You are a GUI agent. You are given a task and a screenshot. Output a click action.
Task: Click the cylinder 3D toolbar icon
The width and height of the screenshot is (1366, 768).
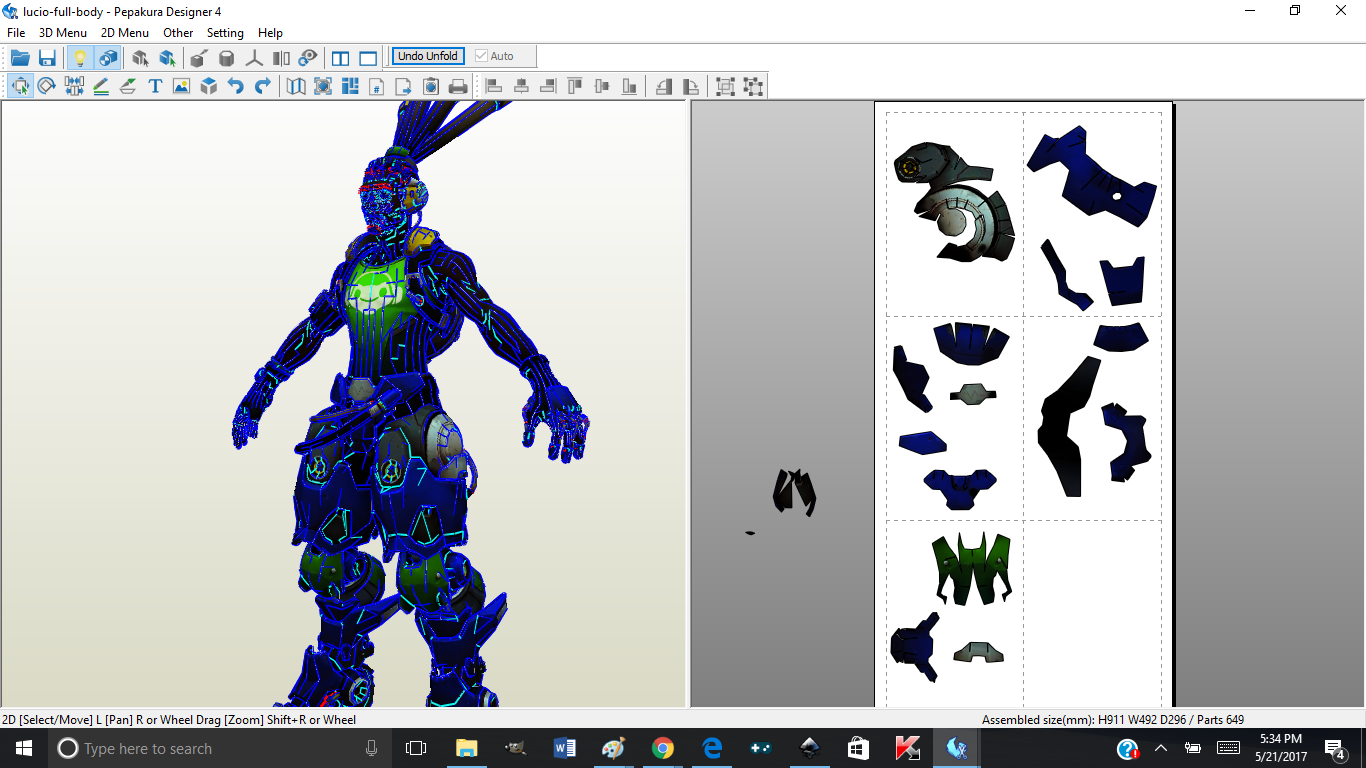[227, 58]
